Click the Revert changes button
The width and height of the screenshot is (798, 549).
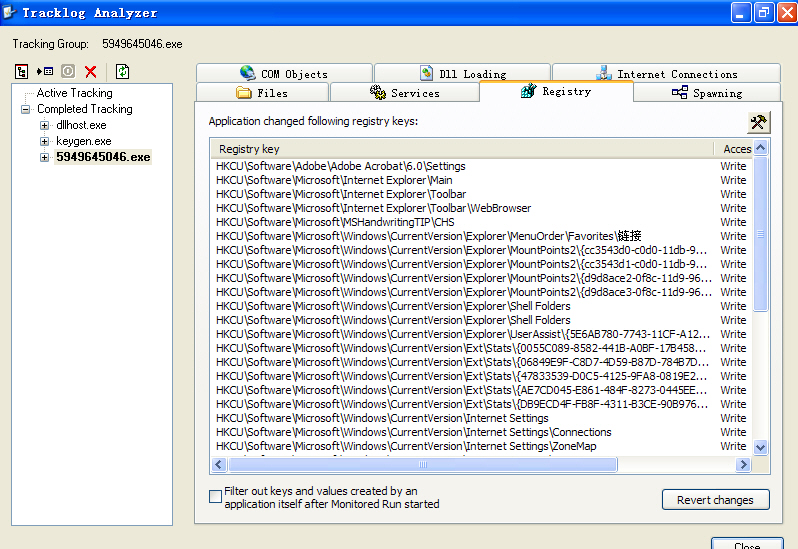[716, 500]
